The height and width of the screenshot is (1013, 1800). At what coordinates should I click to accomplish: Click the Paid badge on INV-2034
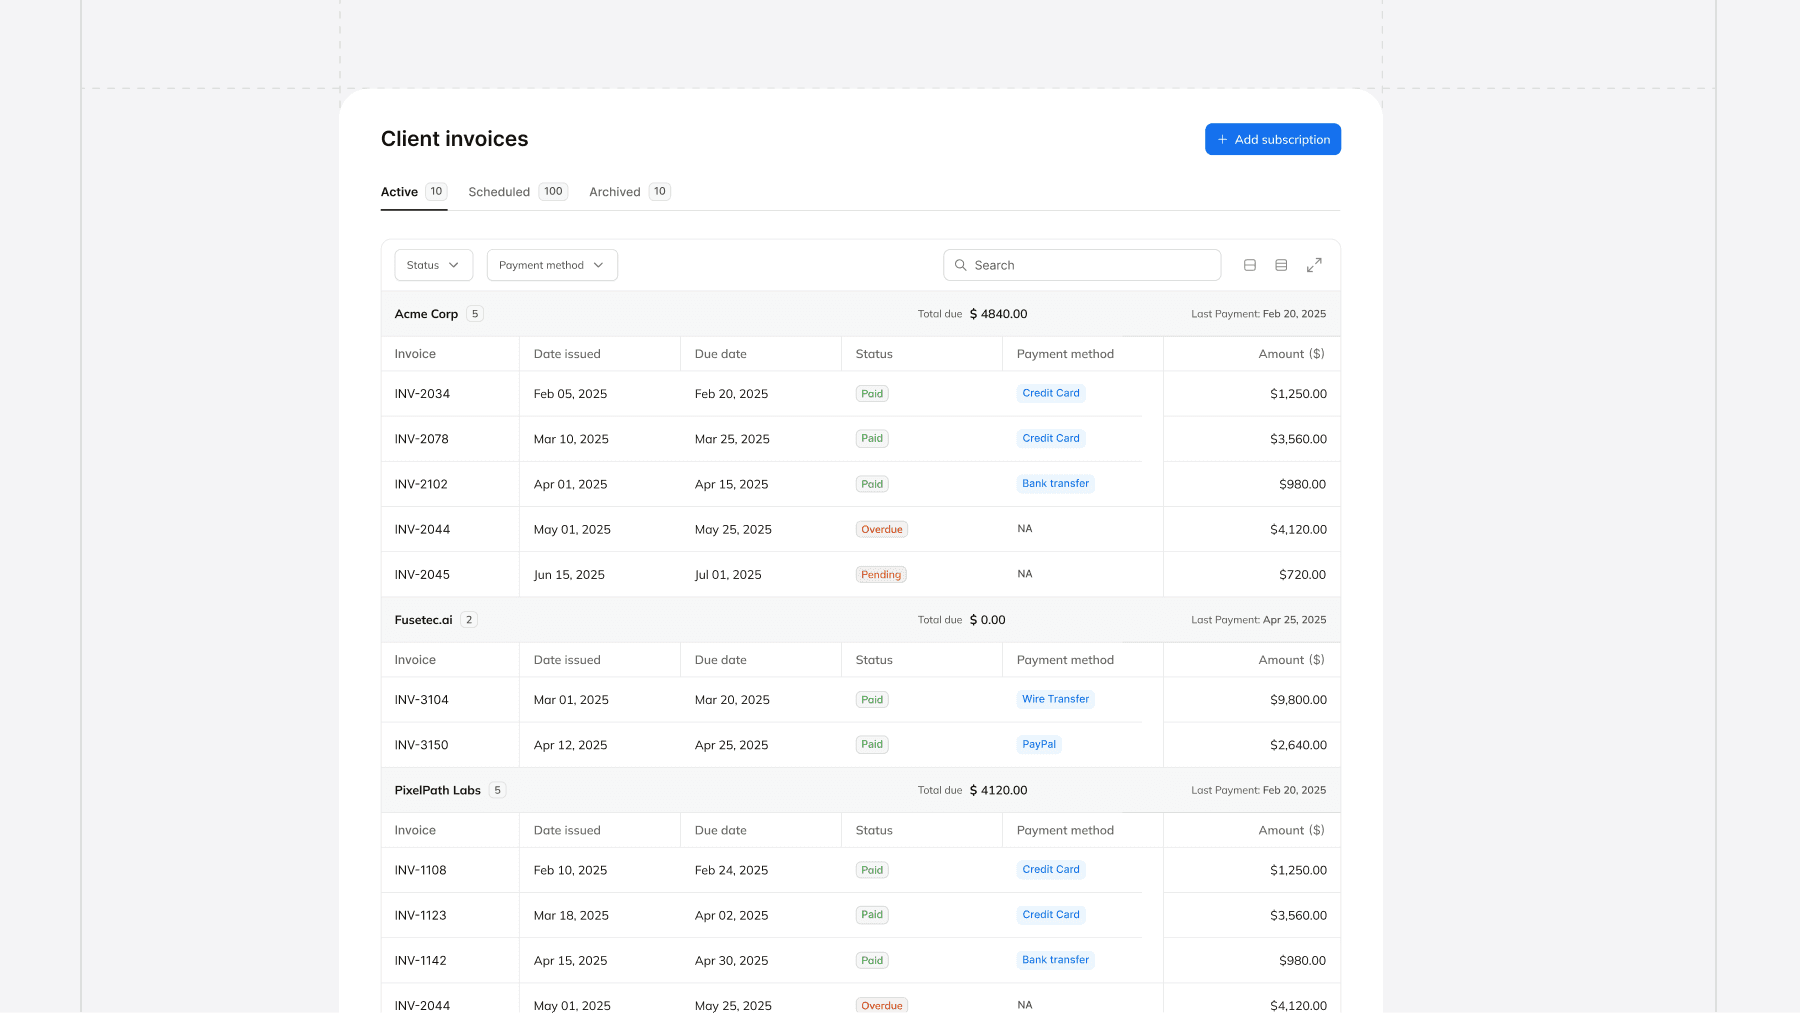point(872,394)
